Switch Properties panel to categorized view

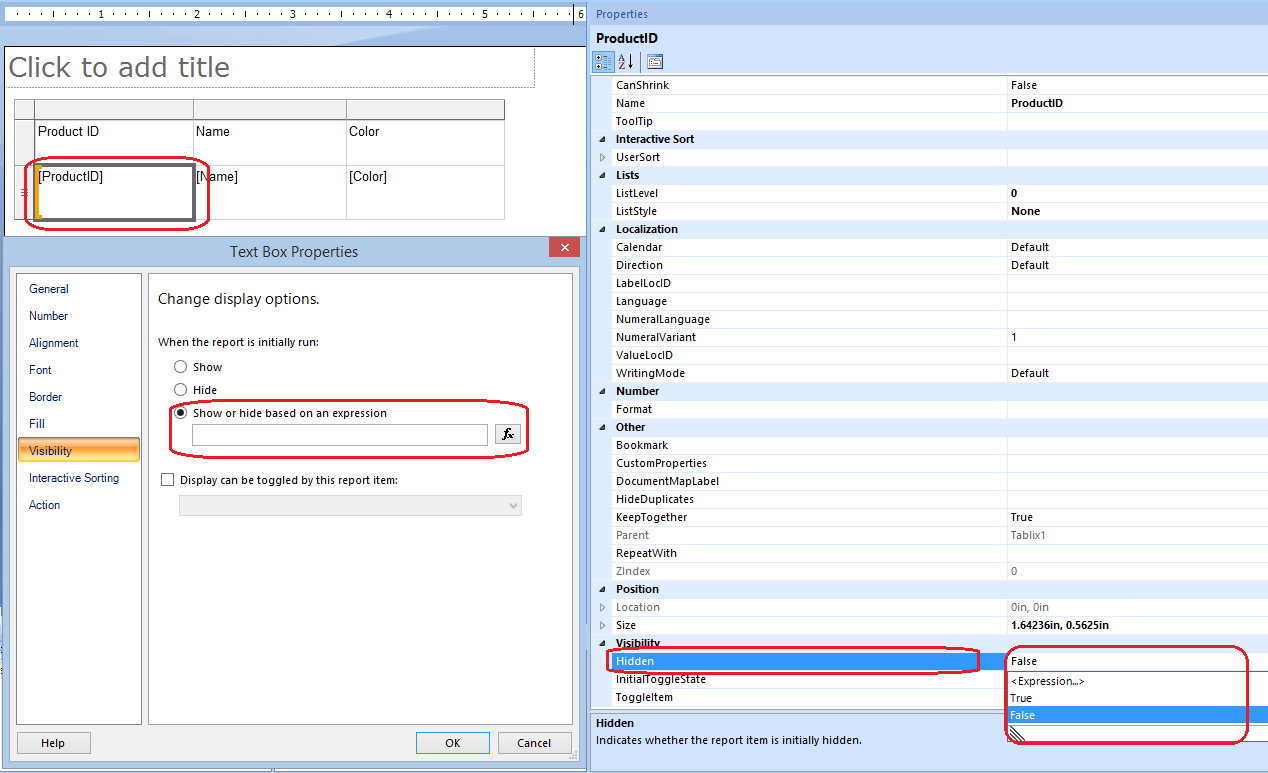(603, 61)
